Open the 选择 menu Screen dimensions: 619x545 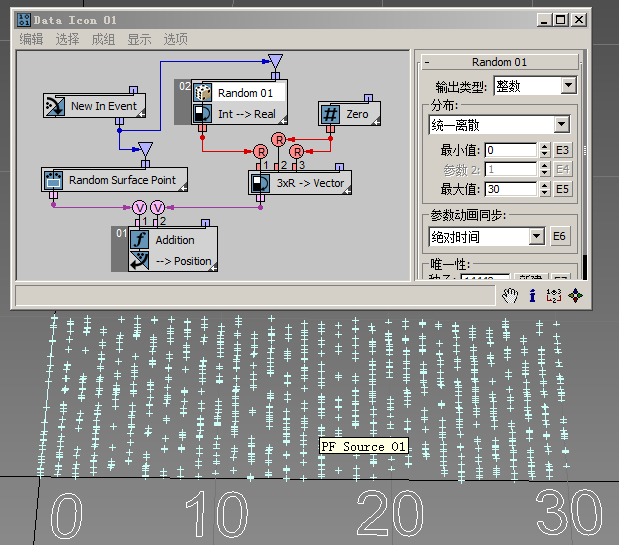point(67,39)
